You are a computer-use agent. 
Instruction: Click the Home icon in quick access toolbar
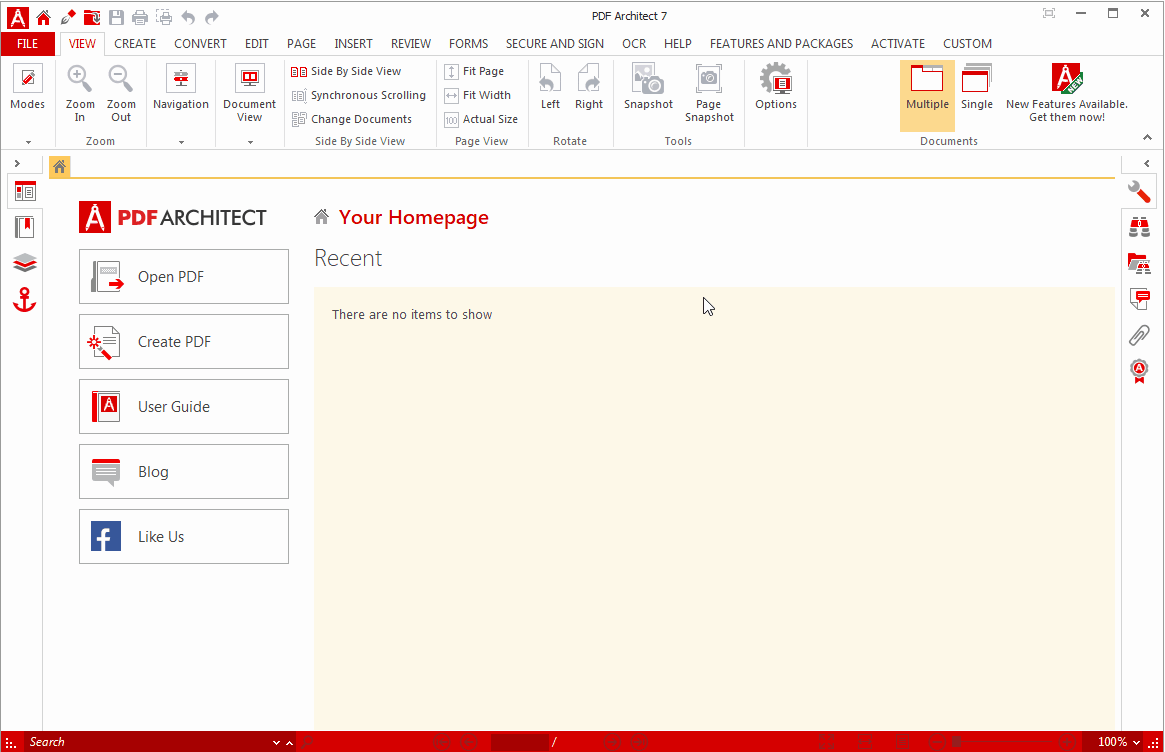44,17
